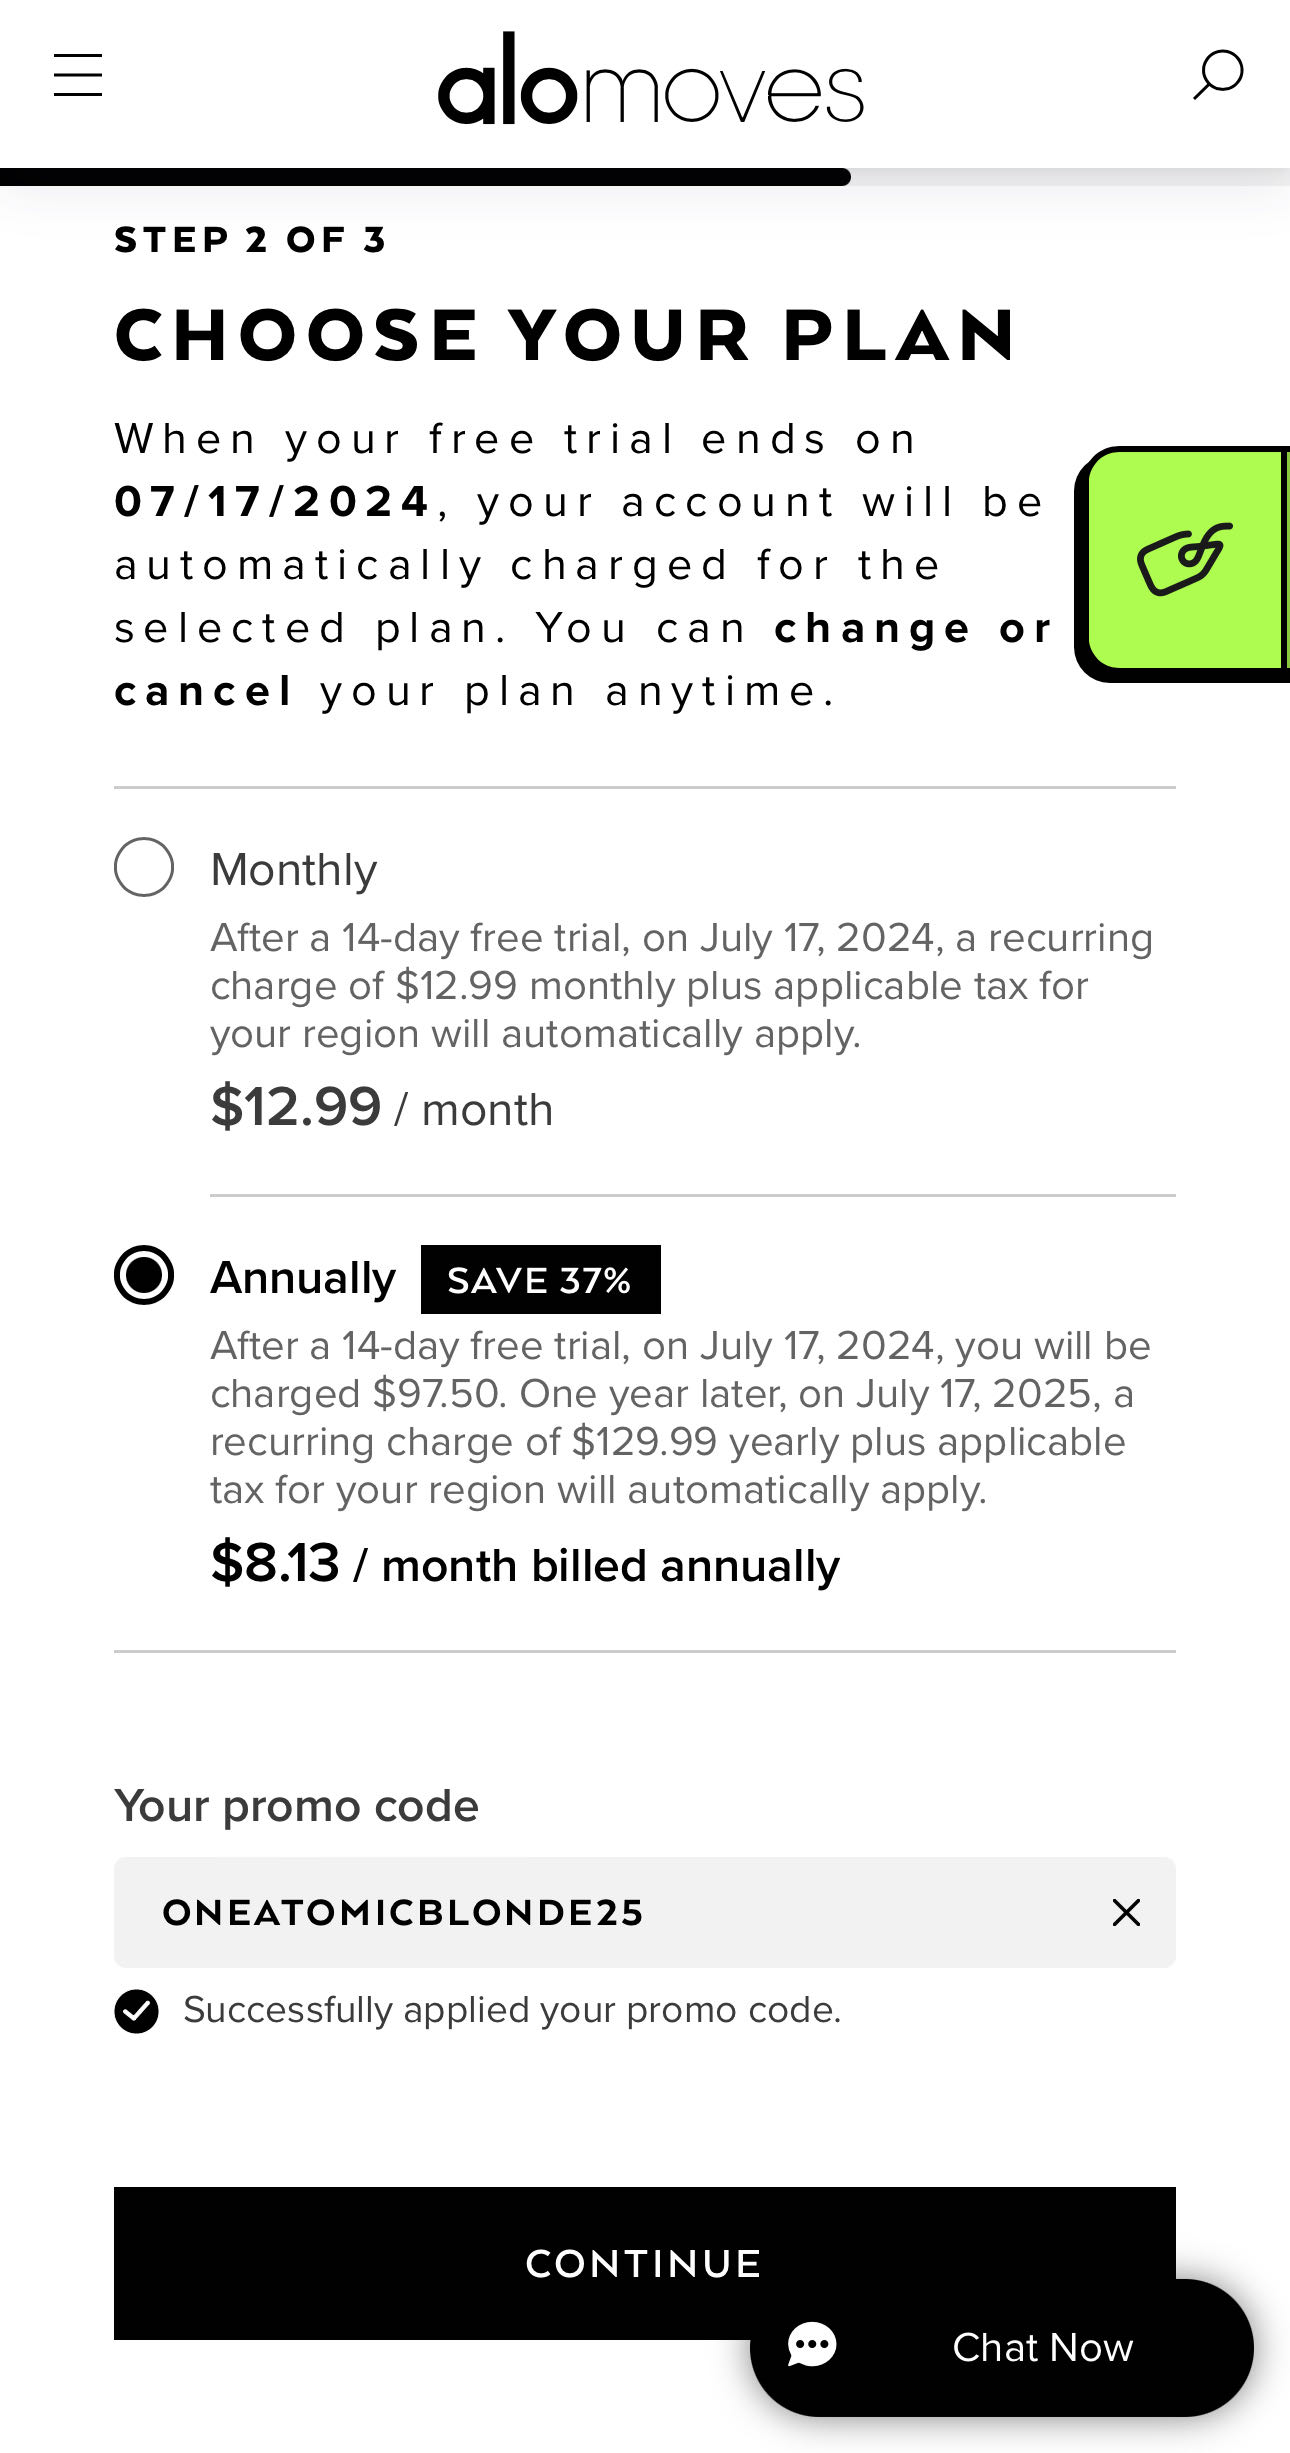Screen dimensions: 1290x2453
Task: Tap the step progress bar
Action: [x=645, y=177]
